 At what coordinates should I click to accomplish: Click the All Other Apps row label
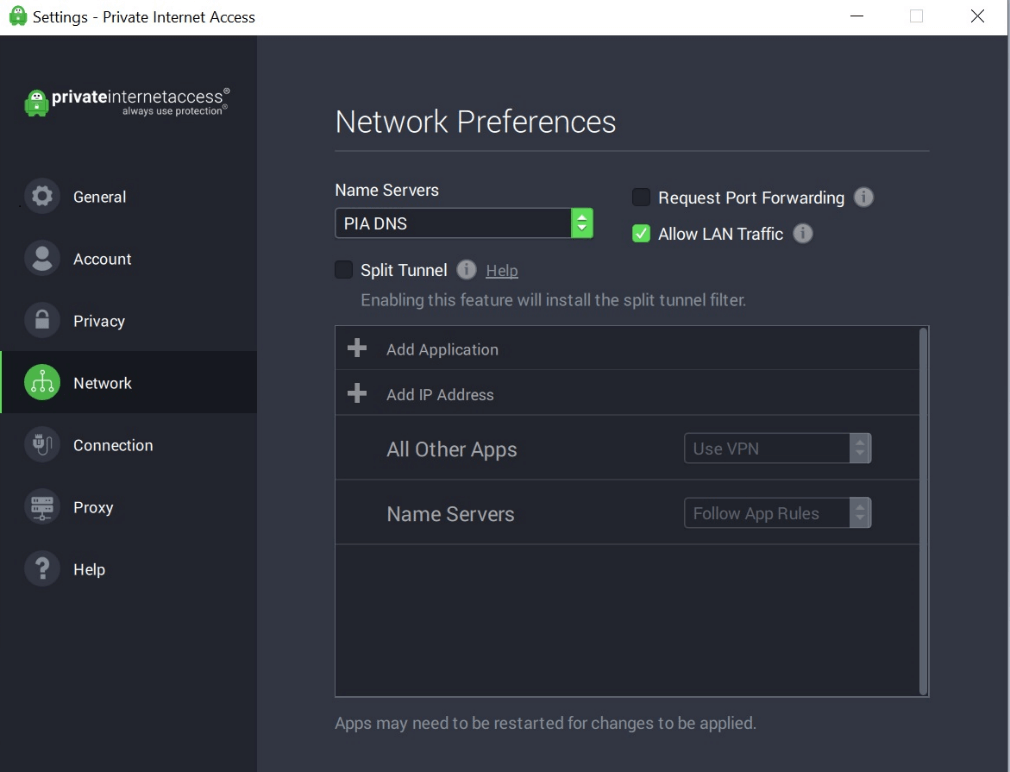click(x=452, y=449)
